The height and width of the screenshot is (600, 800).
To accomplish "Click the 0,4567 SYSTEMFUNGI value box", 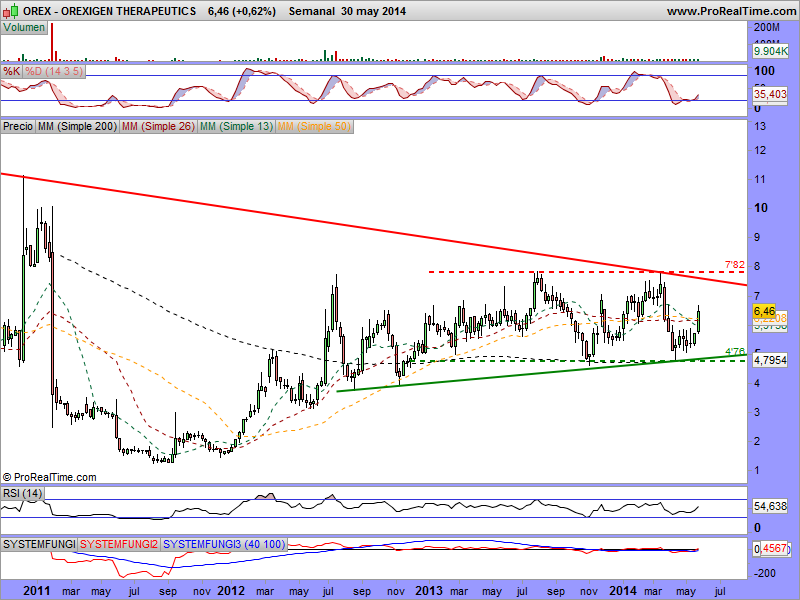I will pos(770,548).
